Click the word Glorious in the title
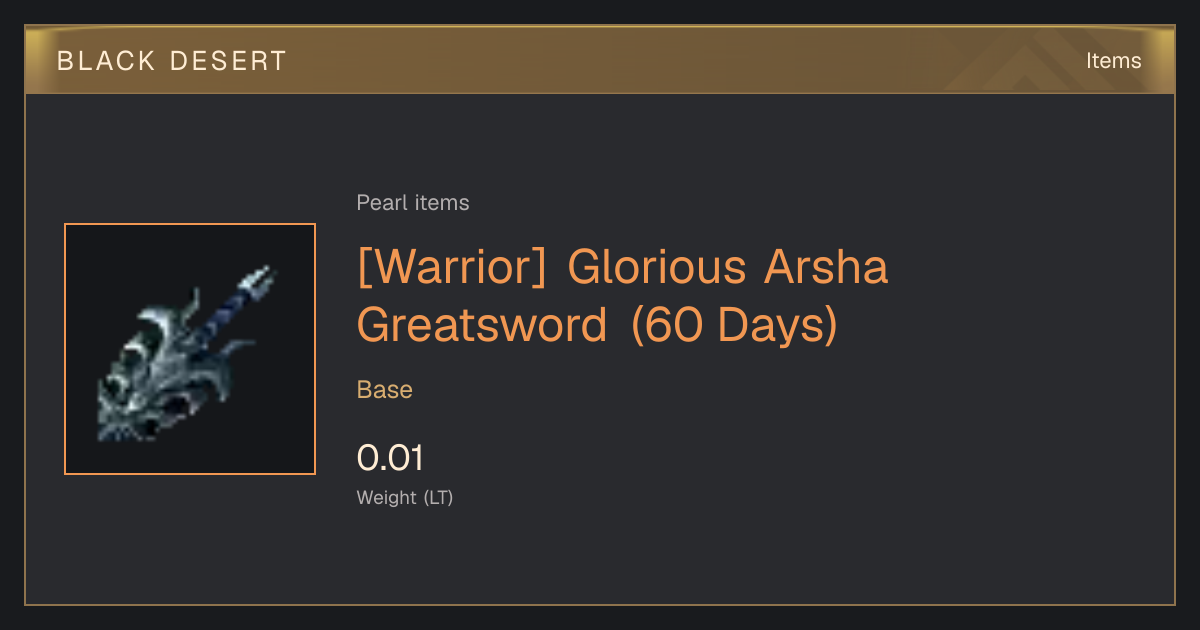Screen dimensions: 1200x630 657,267
